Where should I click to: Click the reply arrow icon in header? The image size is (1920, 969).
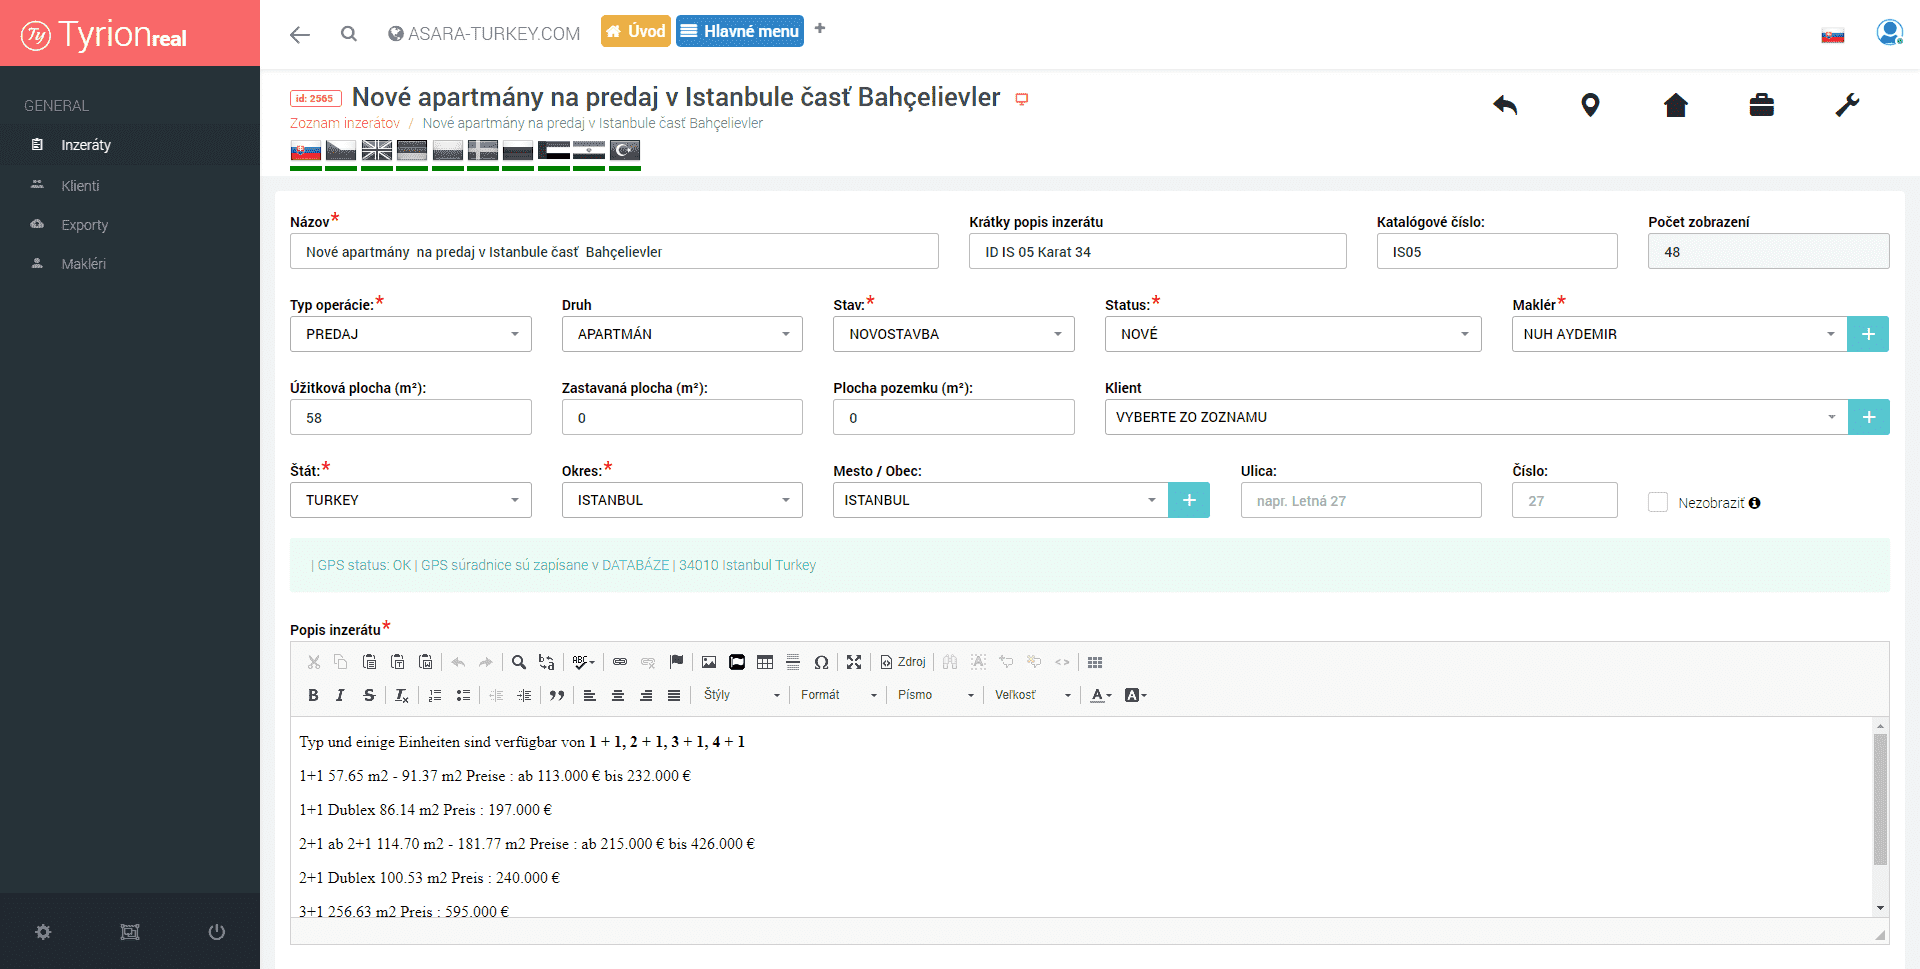coord(1505,105)
